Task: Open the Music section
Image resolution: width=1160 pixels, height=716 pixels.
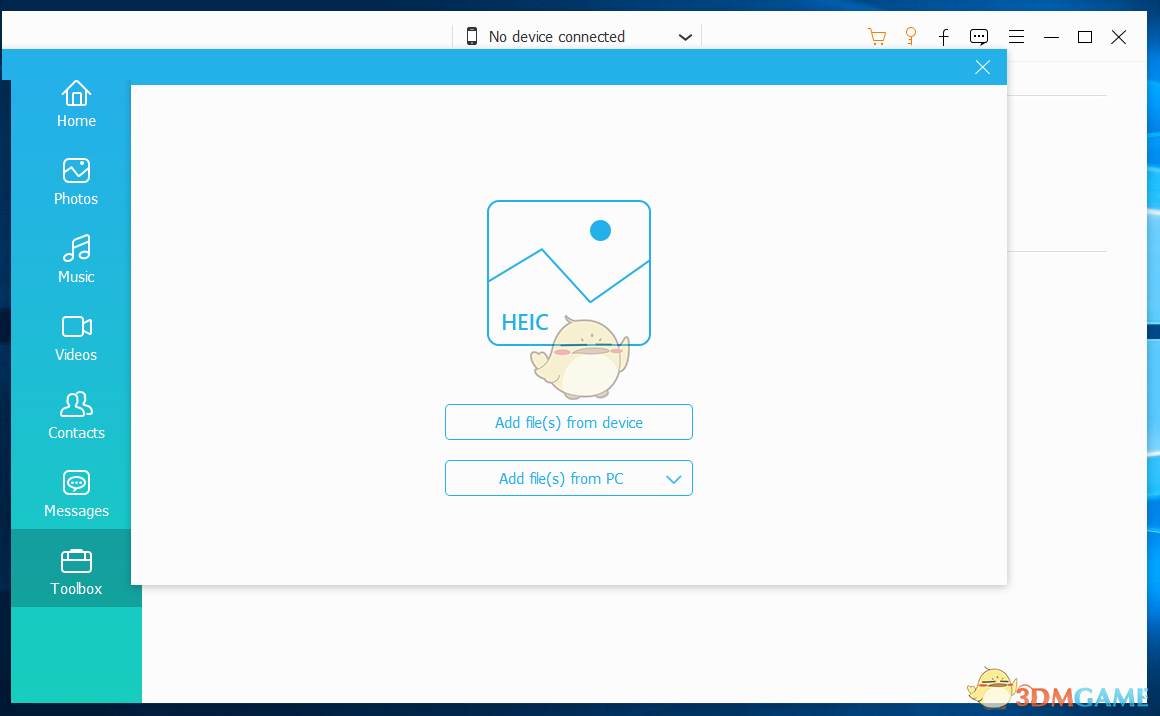Action: pos(76,260)
